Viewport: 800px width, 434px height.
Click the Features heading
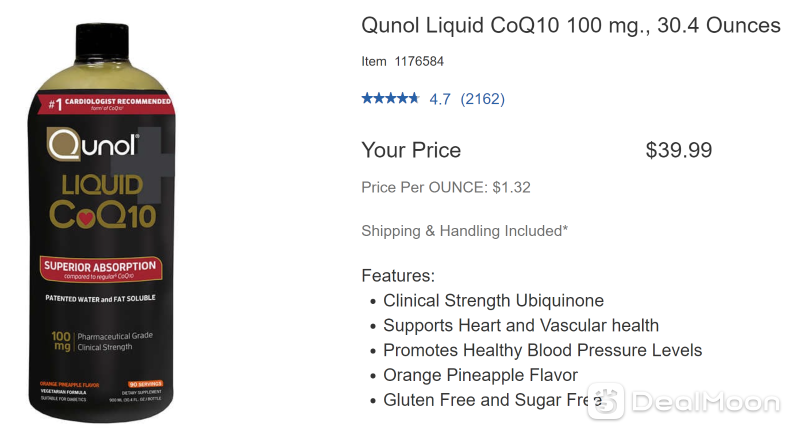pyautogui.click(x=398, y=276)
